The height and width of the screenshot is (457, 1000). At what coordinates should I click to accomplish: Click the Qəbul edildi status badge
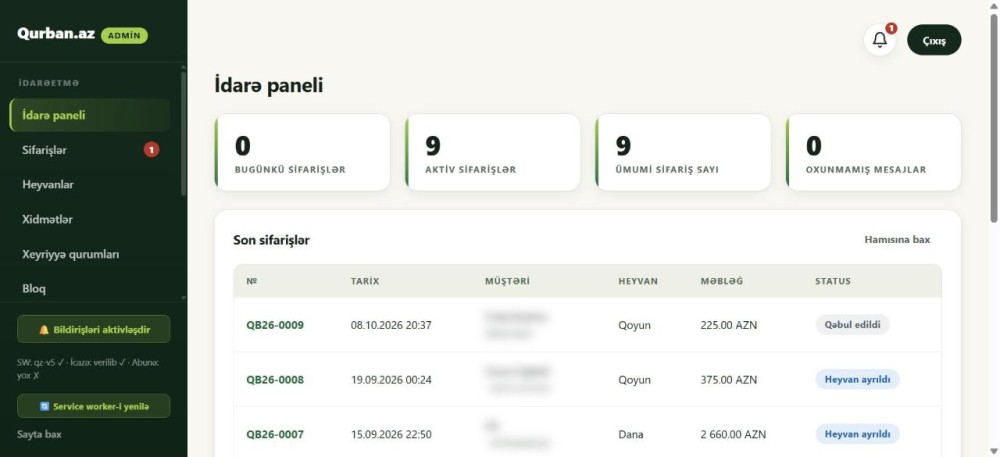click(x=852, y=324)
